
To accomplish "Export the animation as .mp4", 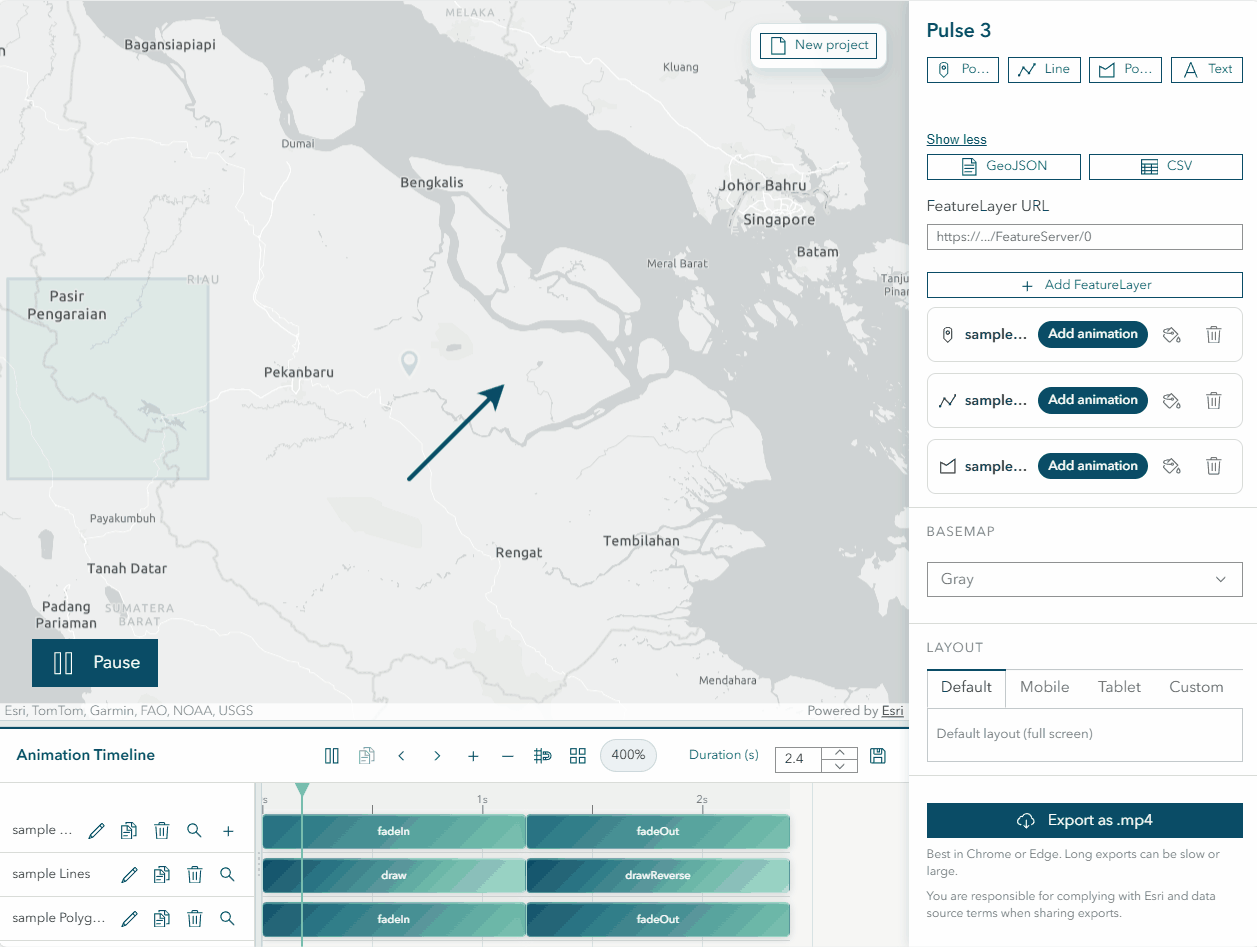I will tap(1084, 820).
